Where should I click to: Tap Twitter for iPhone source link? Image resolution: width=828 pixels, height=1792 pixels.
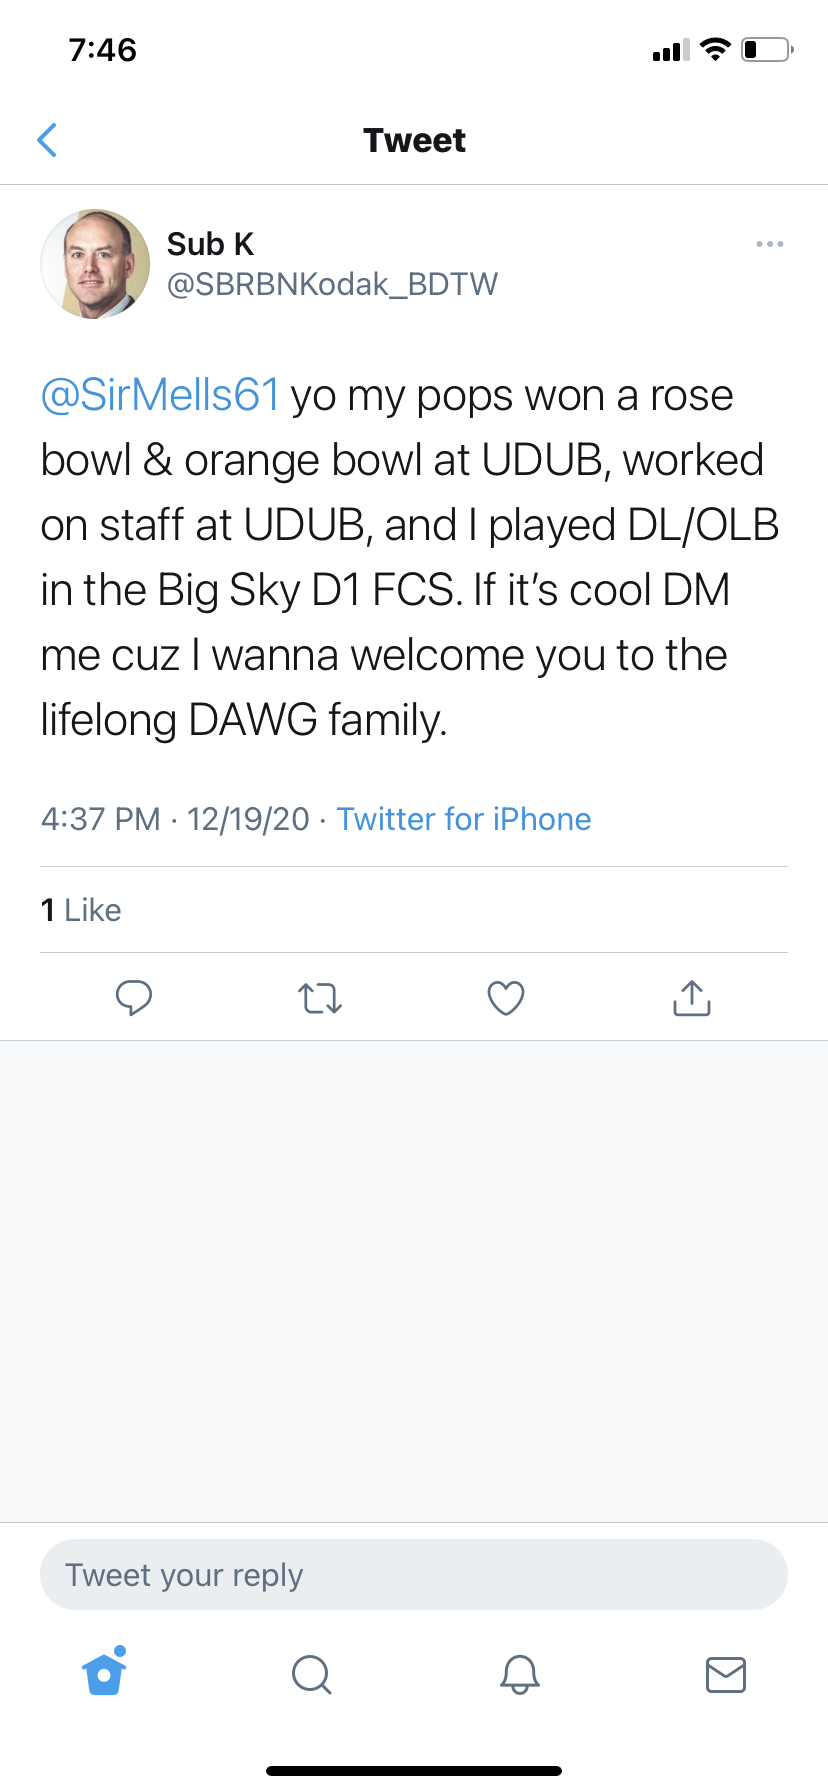[x=464, y=819]
